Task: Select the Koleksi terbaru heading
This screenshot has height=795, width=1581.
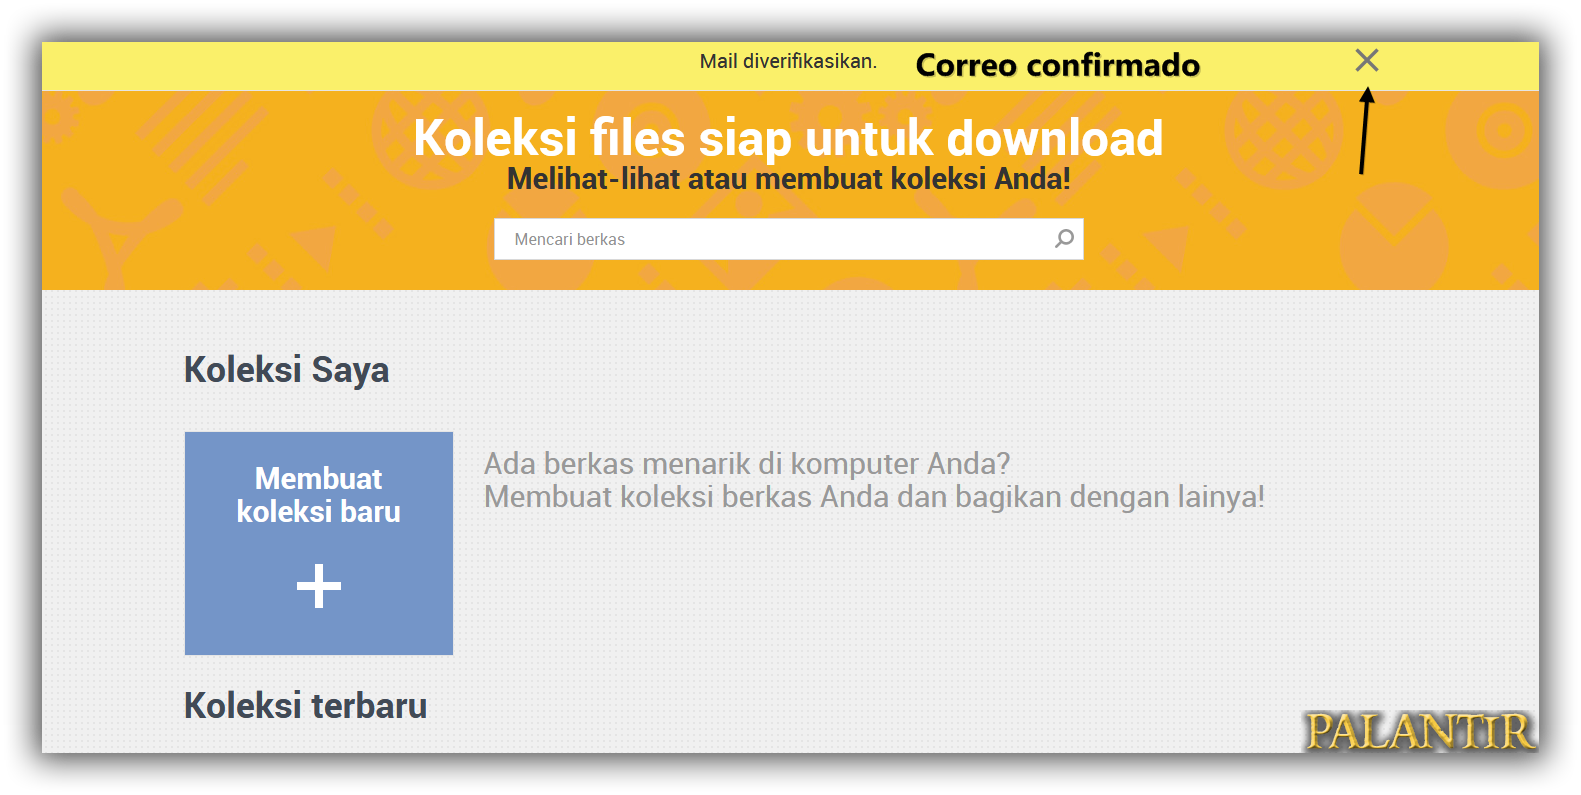Action: pyautogui.click(x=306, y=706)
